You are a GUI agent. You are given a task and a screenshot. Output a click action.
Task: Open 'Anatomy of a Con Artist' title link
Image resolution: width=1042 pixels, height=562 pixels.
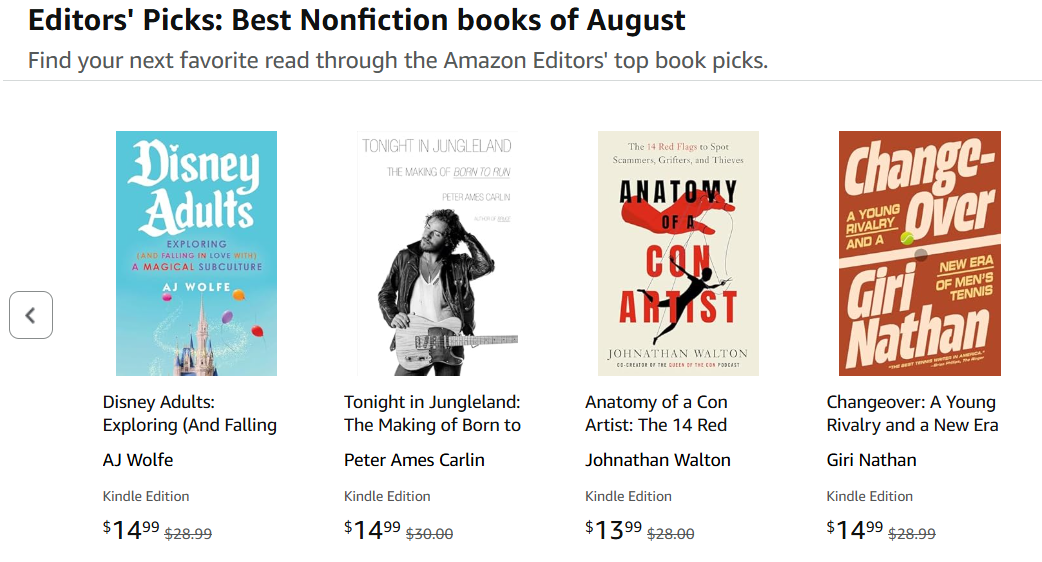pos(656,413)
